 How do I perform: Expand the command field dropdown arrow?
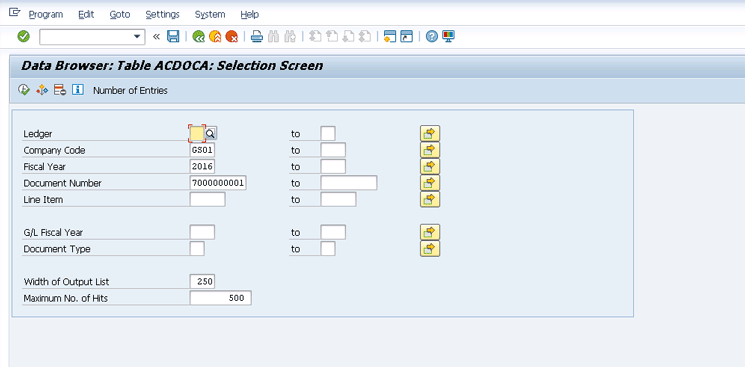pyautogui.click(x=138, y=37)
